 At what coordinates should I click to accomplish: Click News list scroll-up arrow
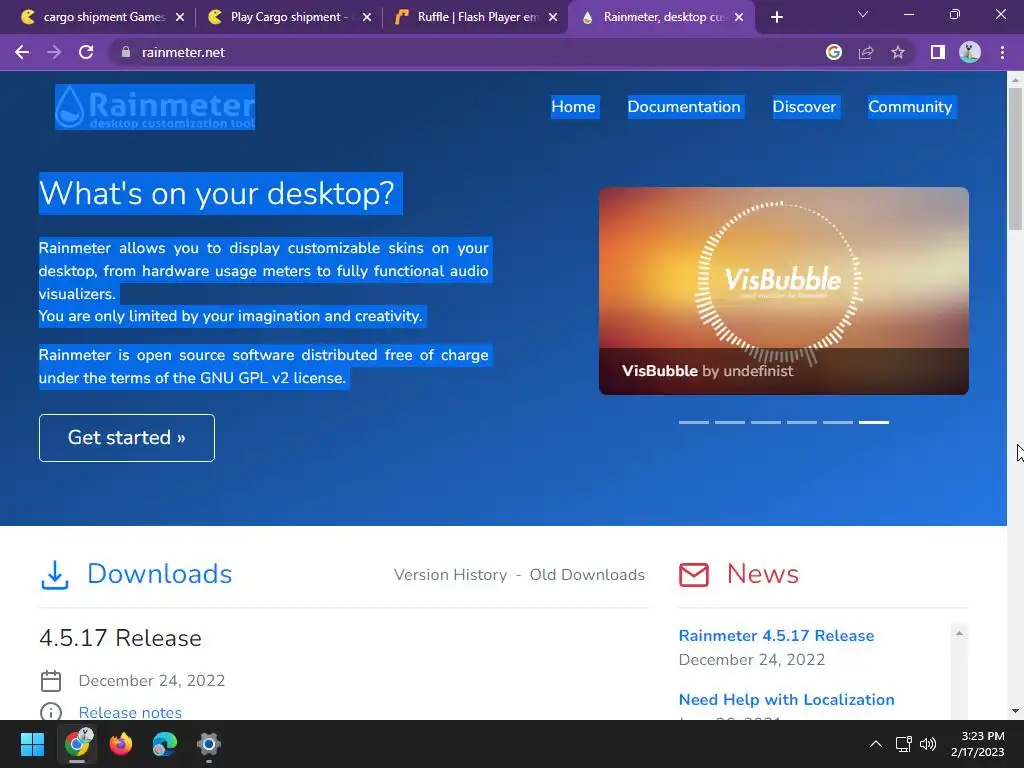[x=959, y=633]
